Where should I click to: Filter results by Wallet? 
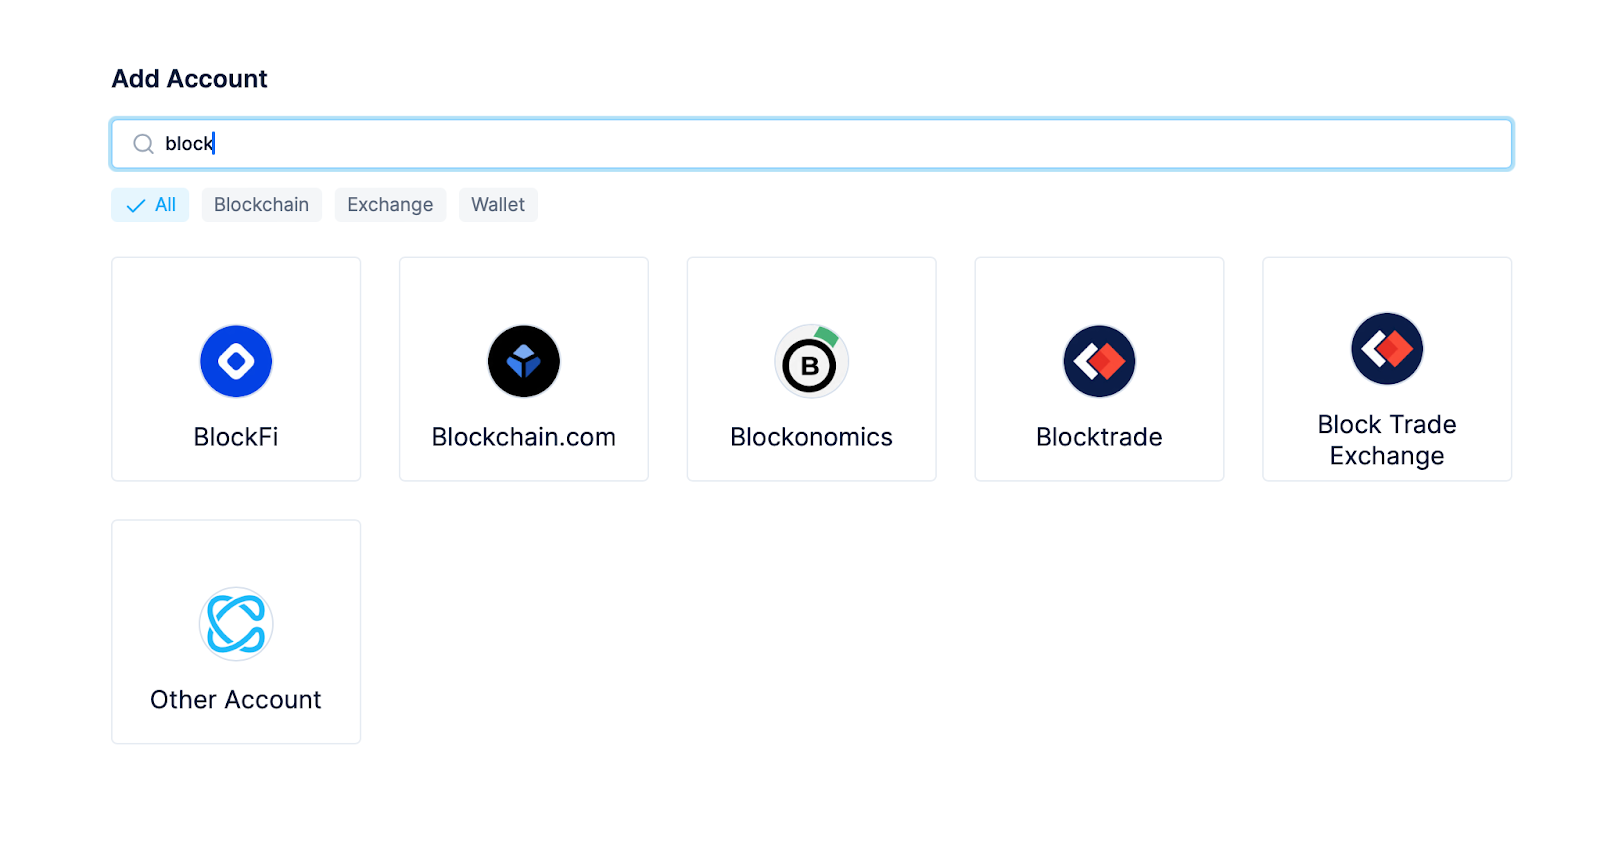498,205
